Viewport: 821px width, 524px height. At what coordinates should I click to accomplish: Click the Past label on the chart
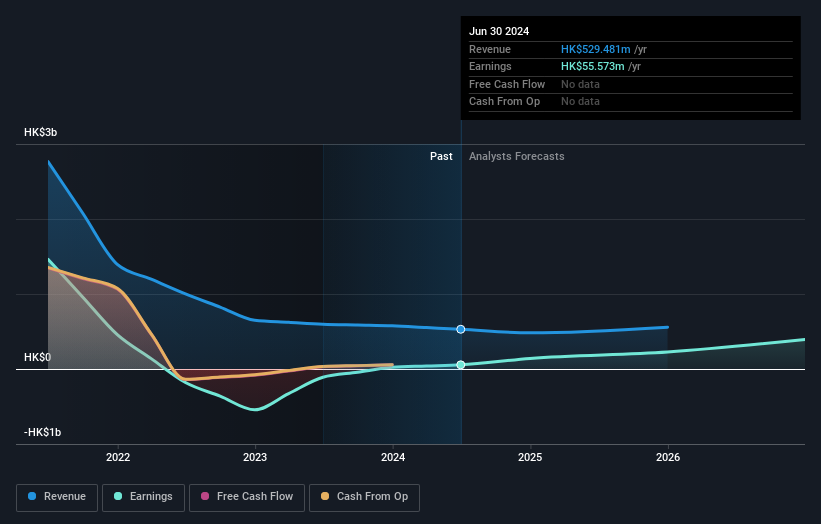(x=441, y=157)
